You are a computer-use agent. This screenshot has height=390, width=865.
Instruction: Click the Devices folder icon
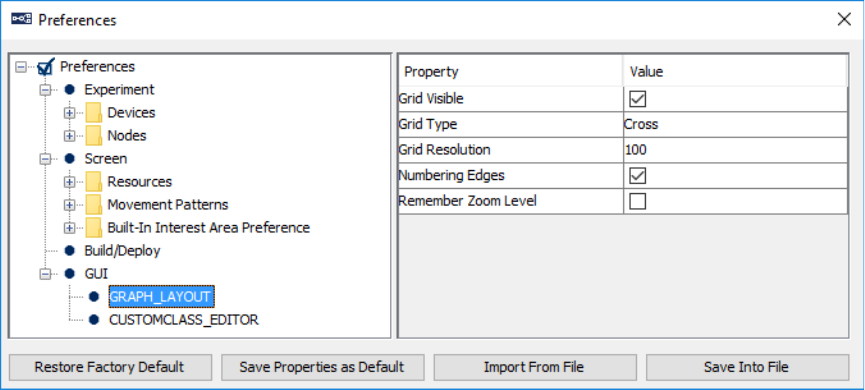click(94, 113)
